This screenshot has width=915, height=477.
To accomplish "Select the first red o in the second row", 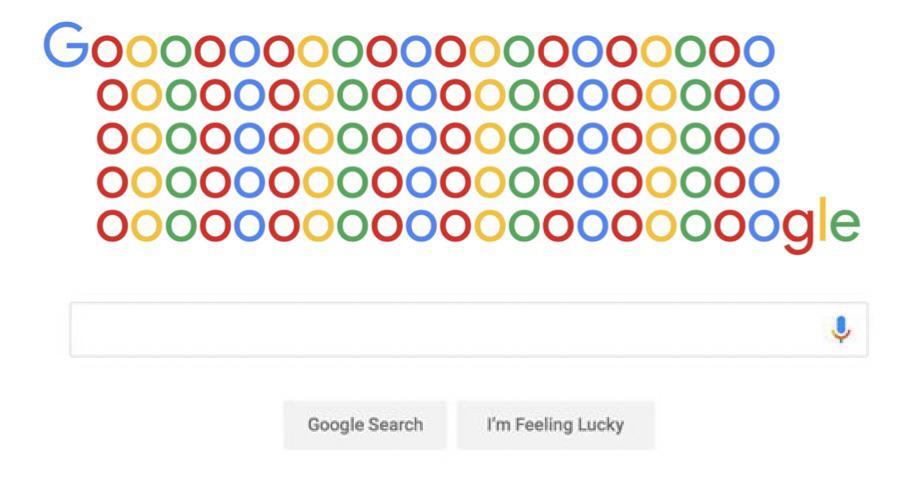I will (113, 96).
